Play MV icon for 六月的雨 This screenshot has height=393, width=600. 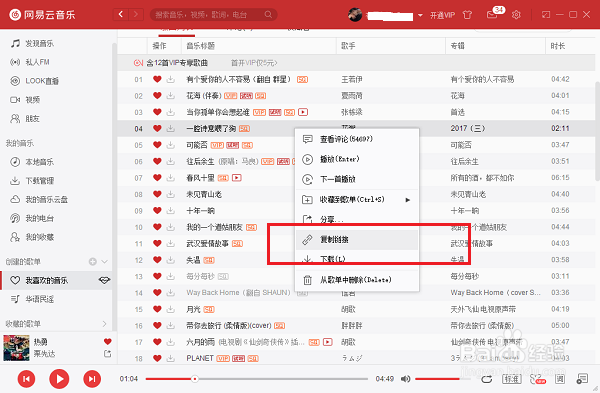tap(328, 342)
